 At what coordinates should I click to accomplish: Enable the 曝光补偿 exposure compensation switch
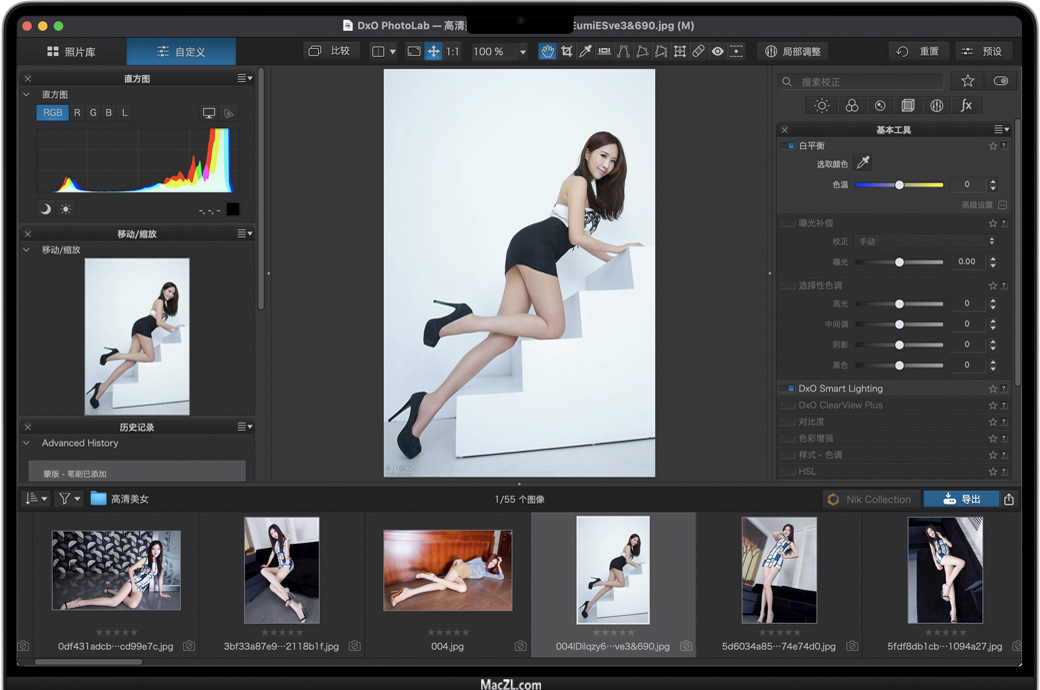[789, 223]
